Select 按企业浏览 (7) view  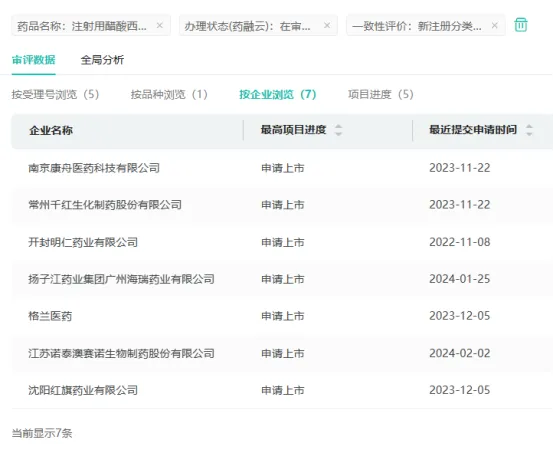(x=277, y=94)
